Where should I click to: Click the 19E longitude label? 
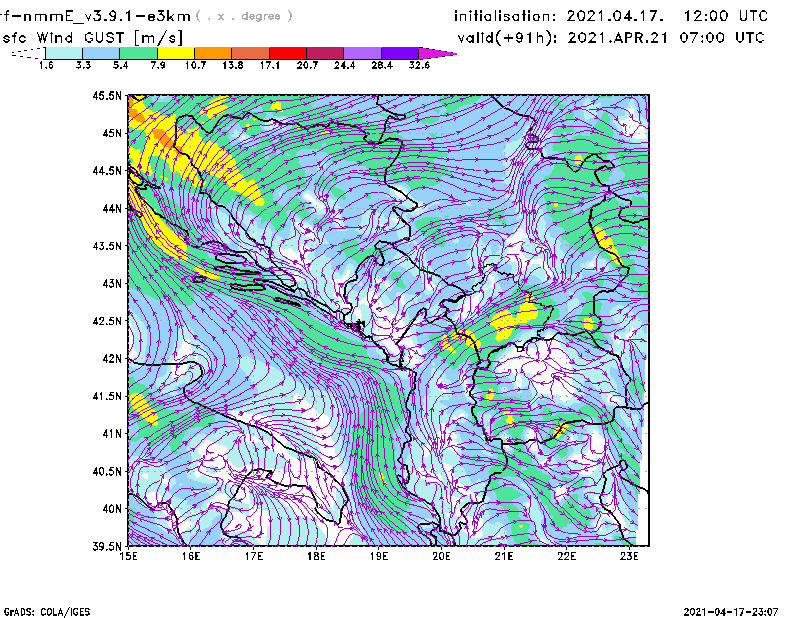point(379,556)
